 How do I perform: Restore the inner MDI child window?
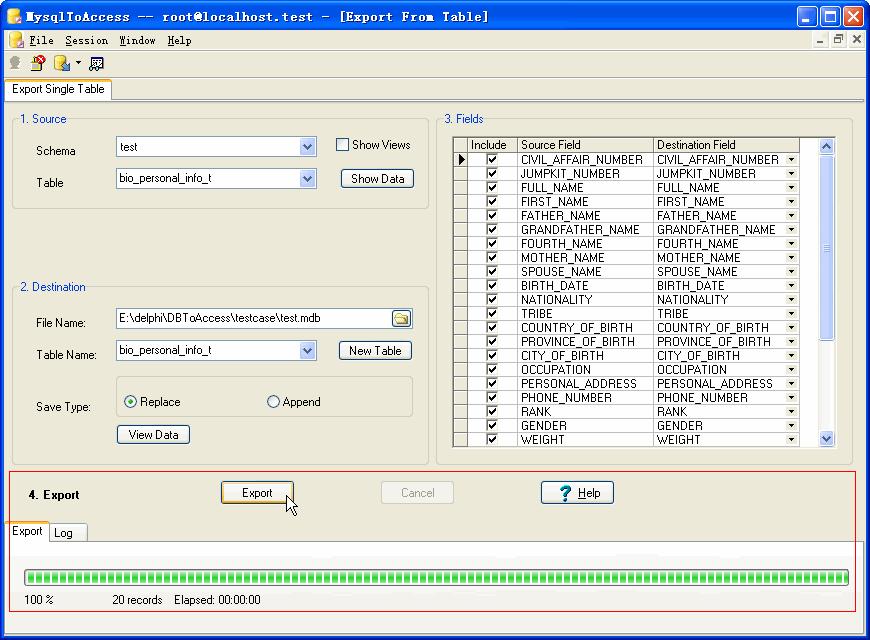[838, 39]
